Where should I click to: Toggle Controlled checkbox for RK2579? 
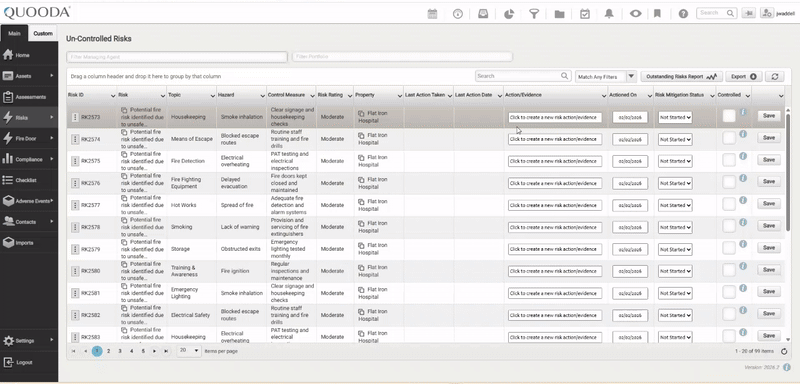(x=729, y=248)
